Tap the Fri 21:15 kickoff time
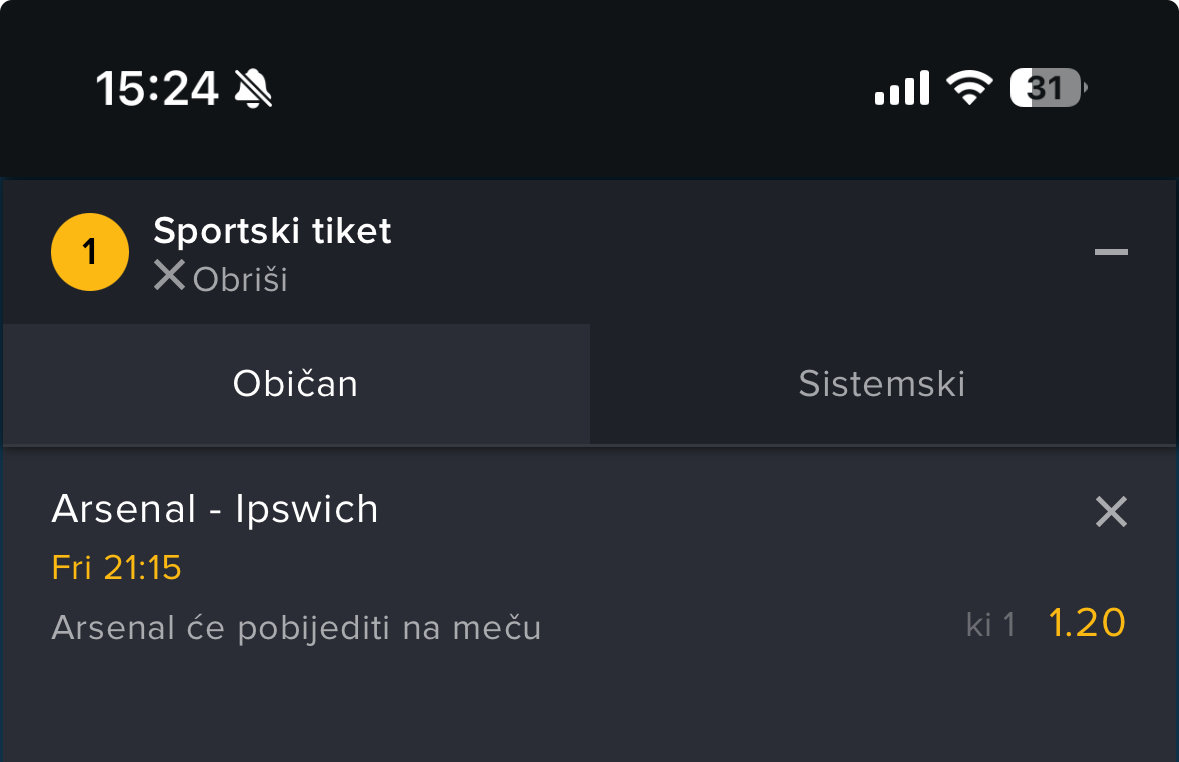Screen dimensions: 1179x762 [x=116, y=568]
